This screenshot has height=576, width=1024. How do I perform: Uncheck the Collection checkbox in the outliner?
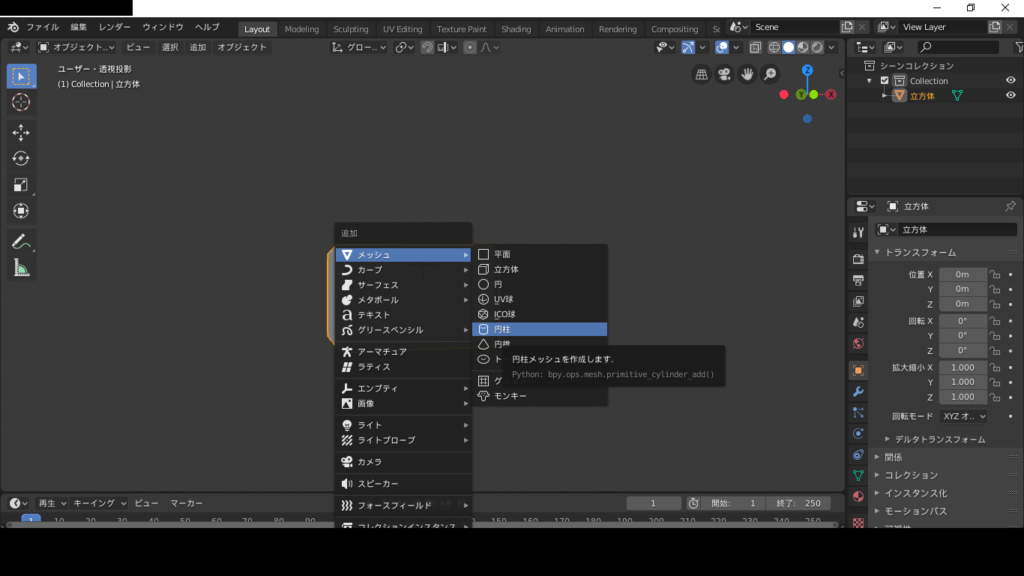[x=884, y=81]
